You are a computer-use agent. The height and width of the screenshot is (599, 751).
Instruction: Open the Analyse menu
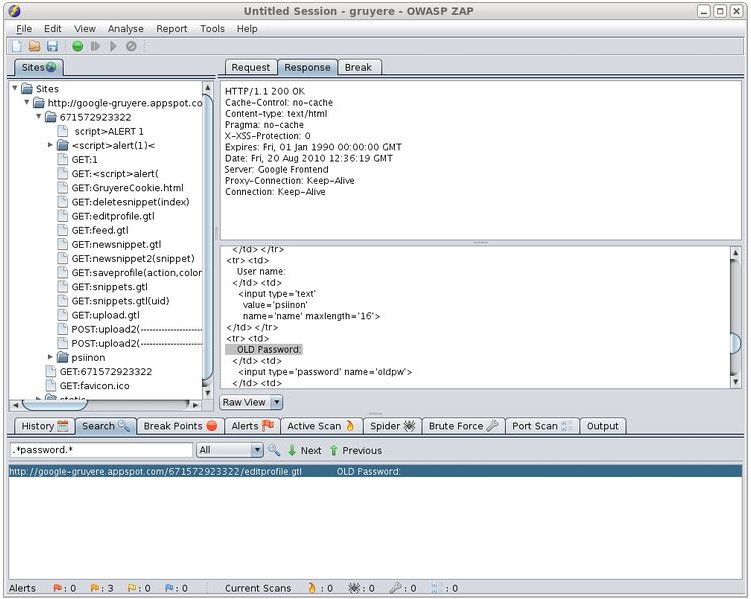click(x=125, y=29)
